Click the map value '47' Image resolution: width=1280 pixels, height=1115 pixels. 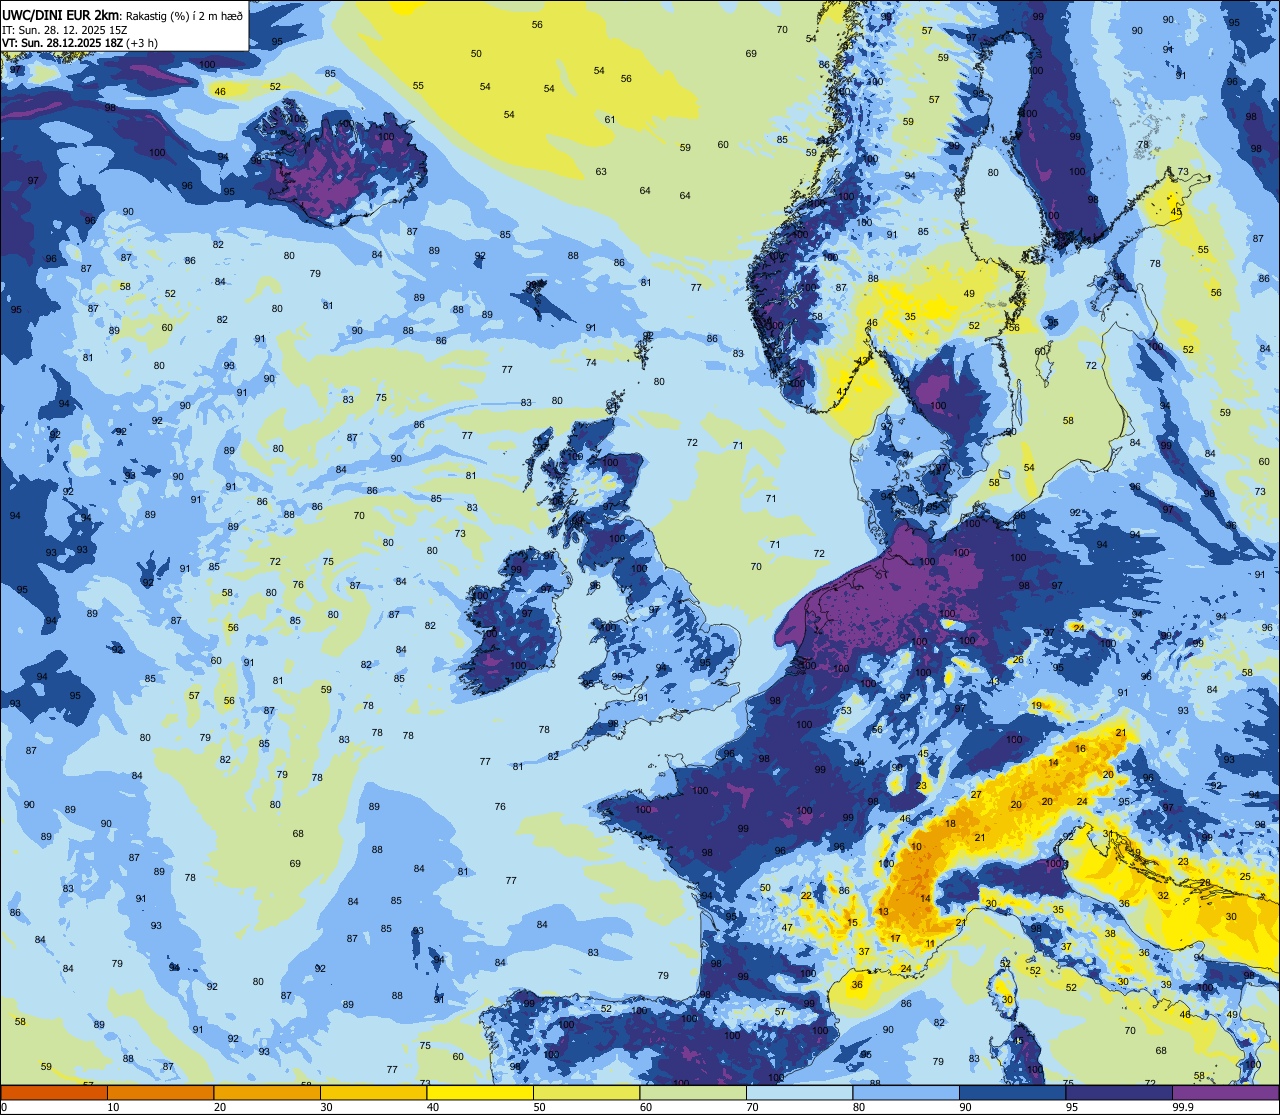787,928
